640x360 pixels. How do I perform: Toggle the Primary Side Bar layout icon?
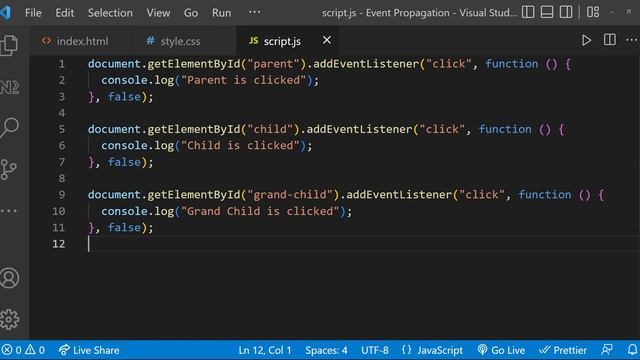(x=528, y=12)
